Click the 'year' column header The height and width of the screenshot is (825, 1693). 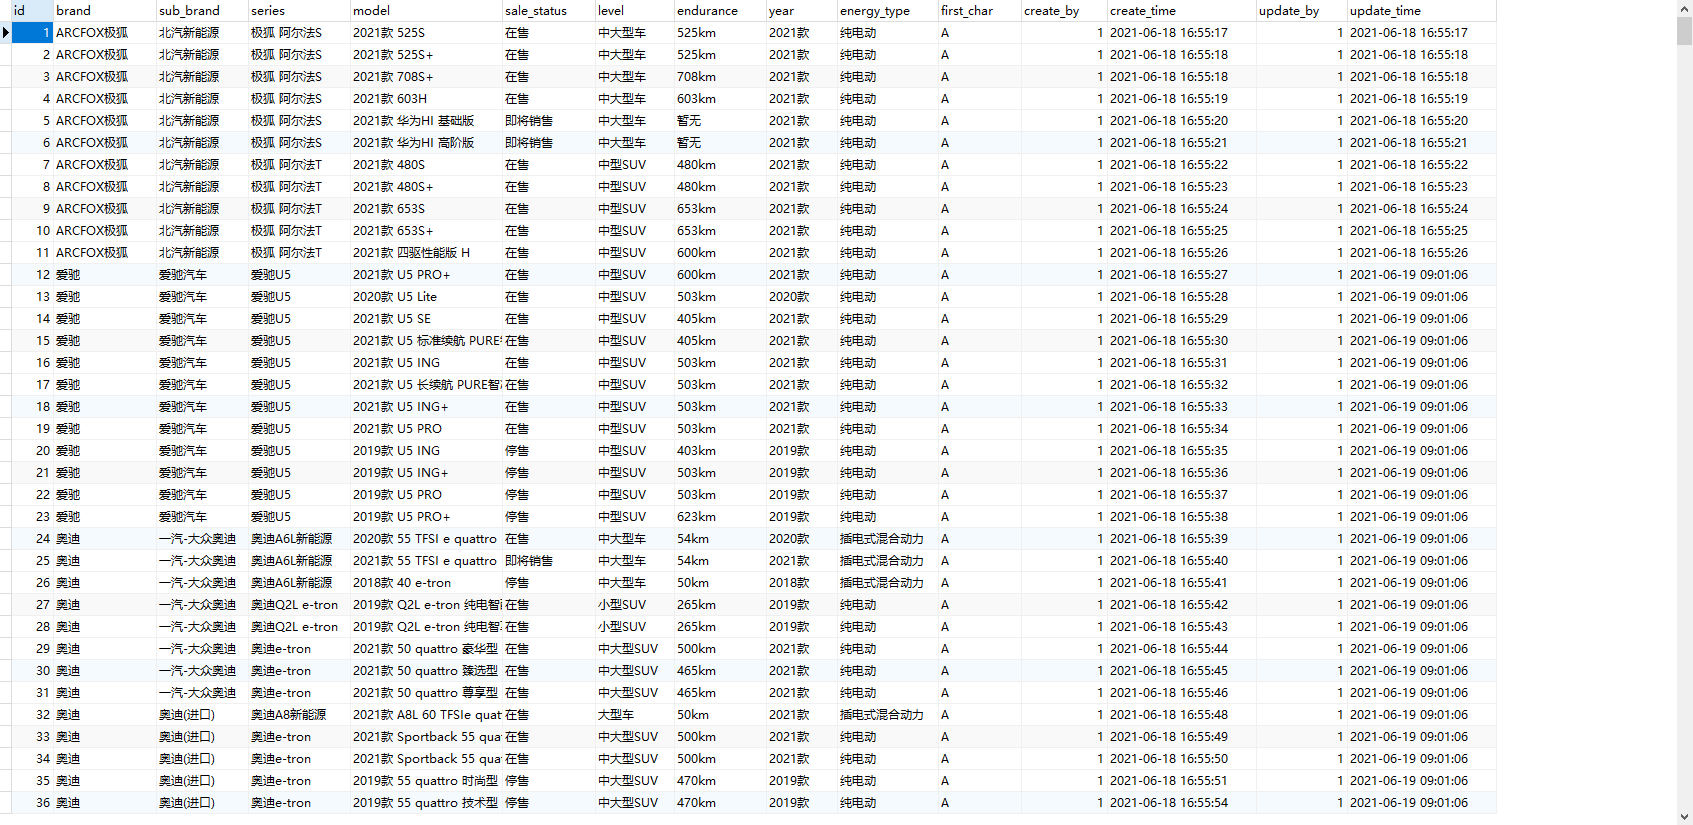pyautogui.click(x=802, y=11)
